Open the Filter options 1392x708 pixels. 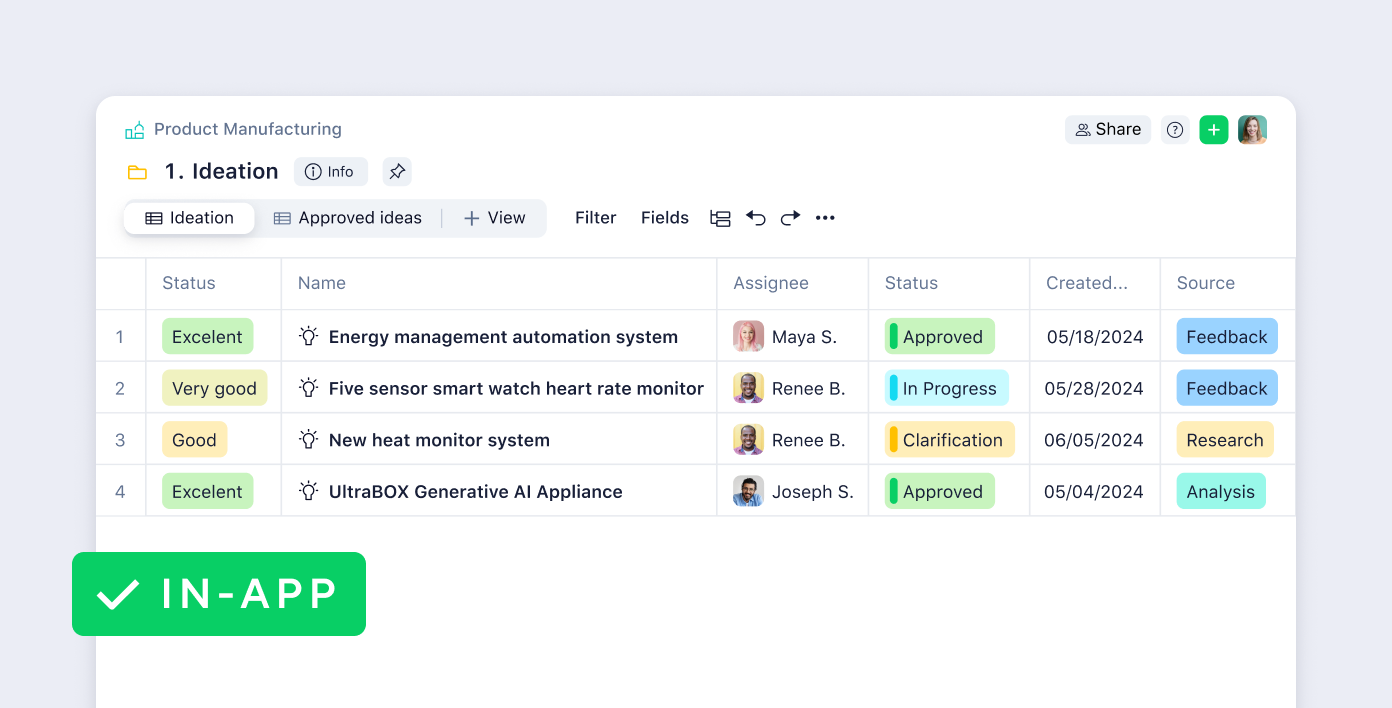pos(595,218)
